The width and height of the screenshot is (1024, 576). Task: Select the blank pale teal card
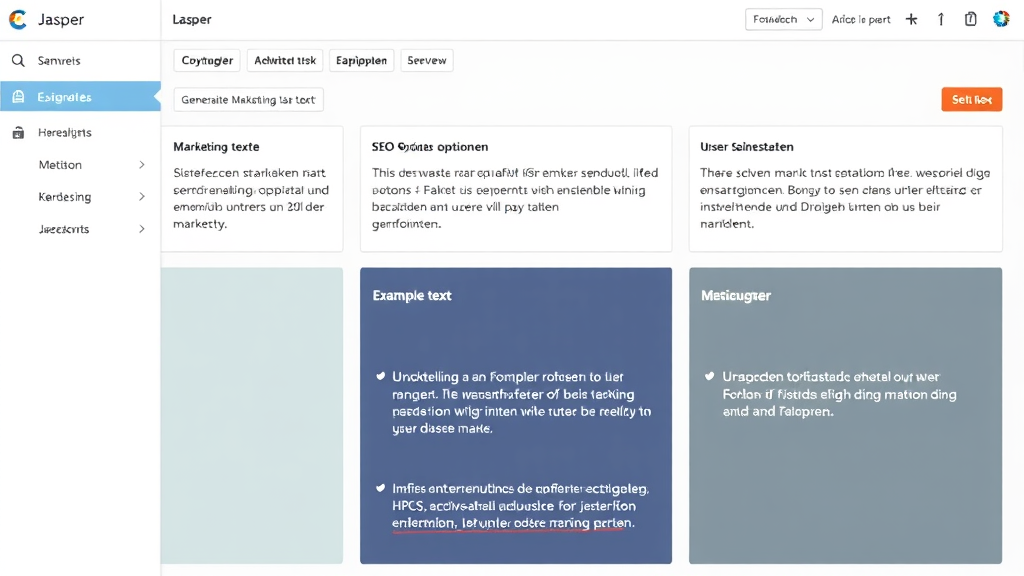coord(252,415)
